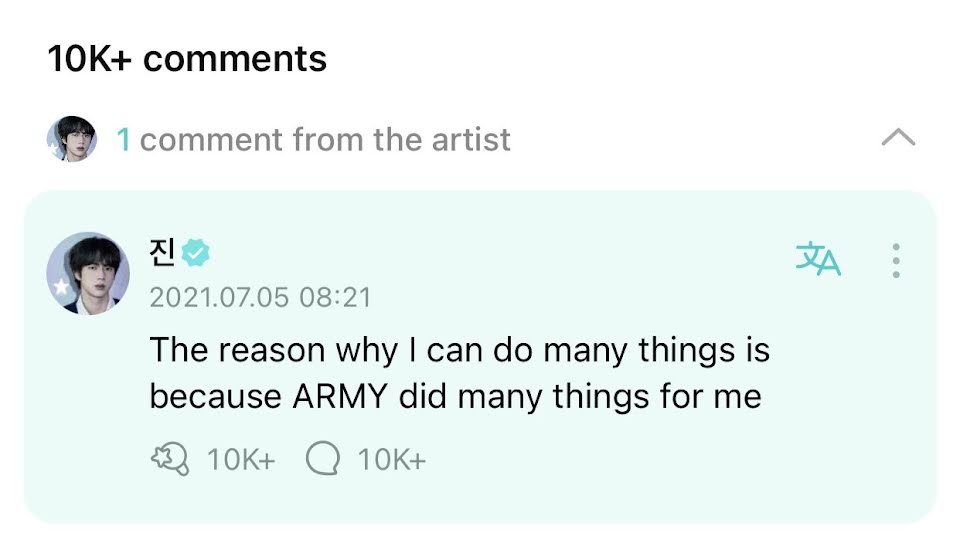Click the 10K+ count beside cheer icon
Screen dimensions: 960x540
[x=240, y=460]
